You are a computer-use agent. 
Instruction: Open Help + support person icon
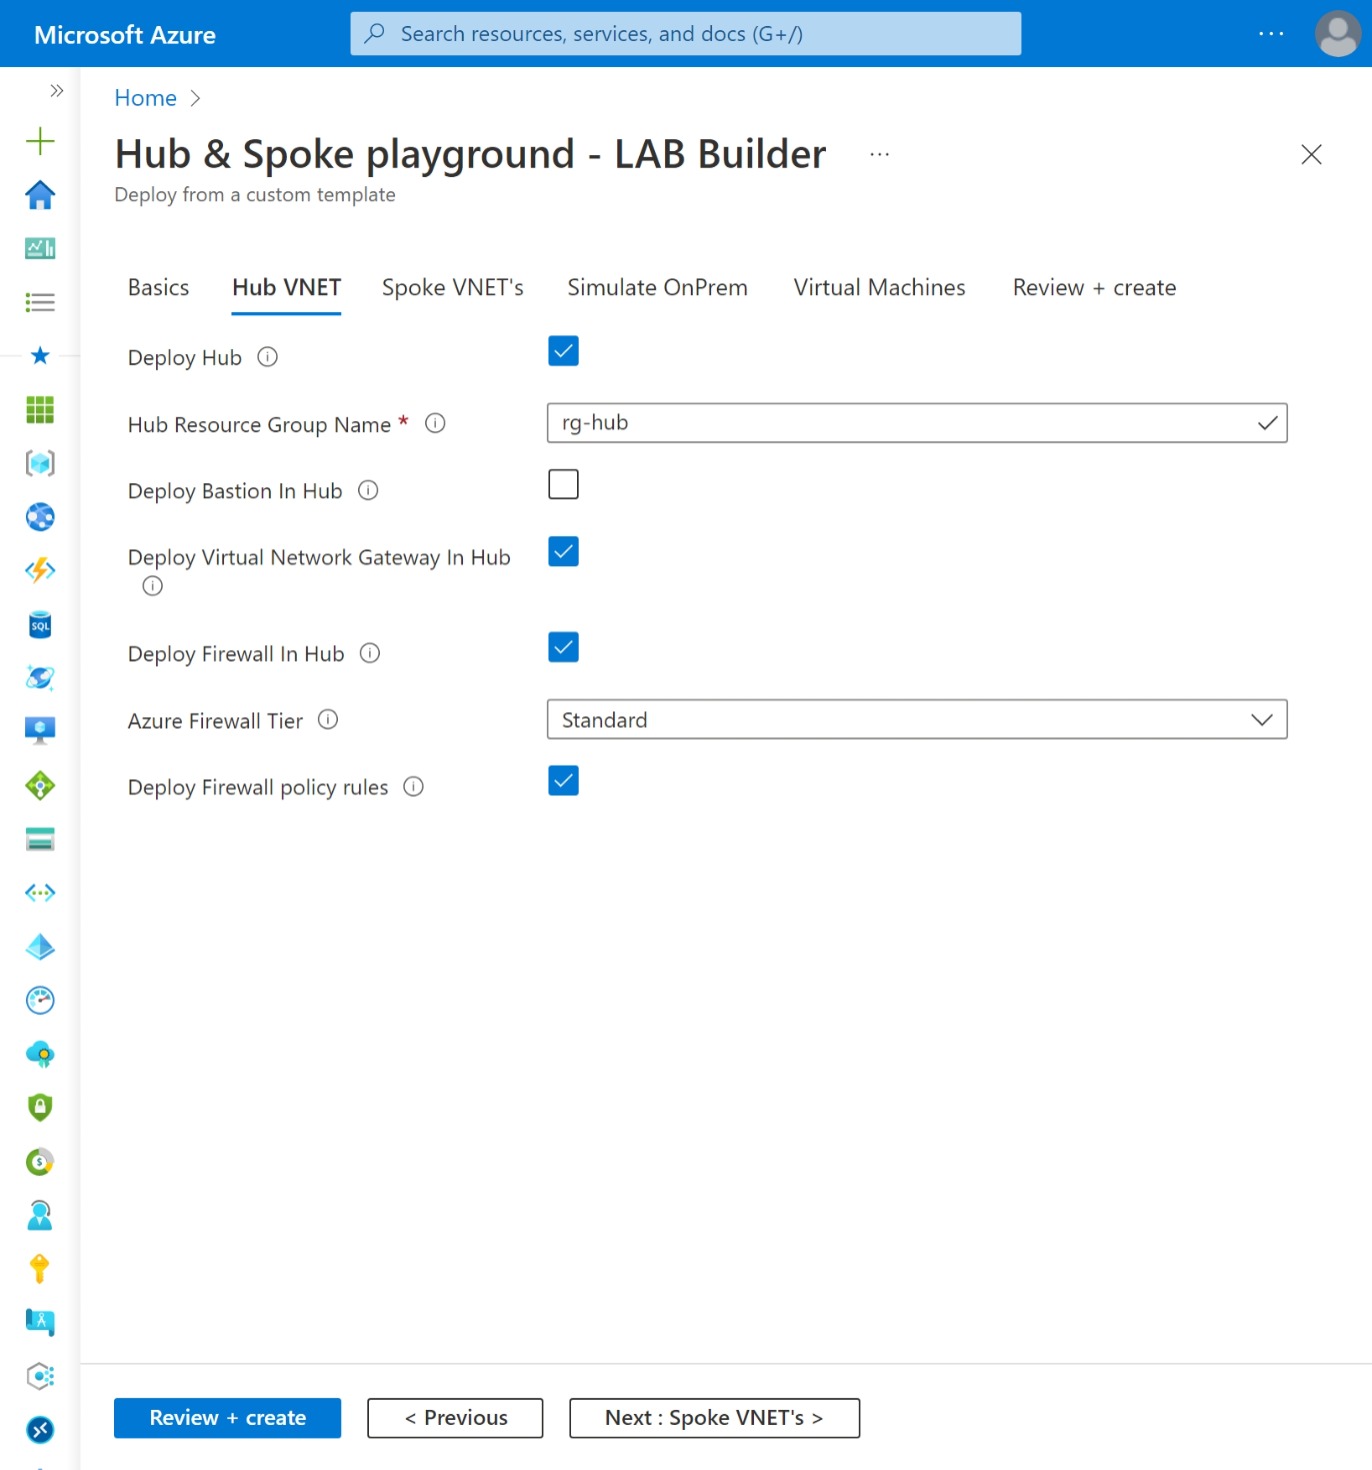click(x=40, y=1215)
